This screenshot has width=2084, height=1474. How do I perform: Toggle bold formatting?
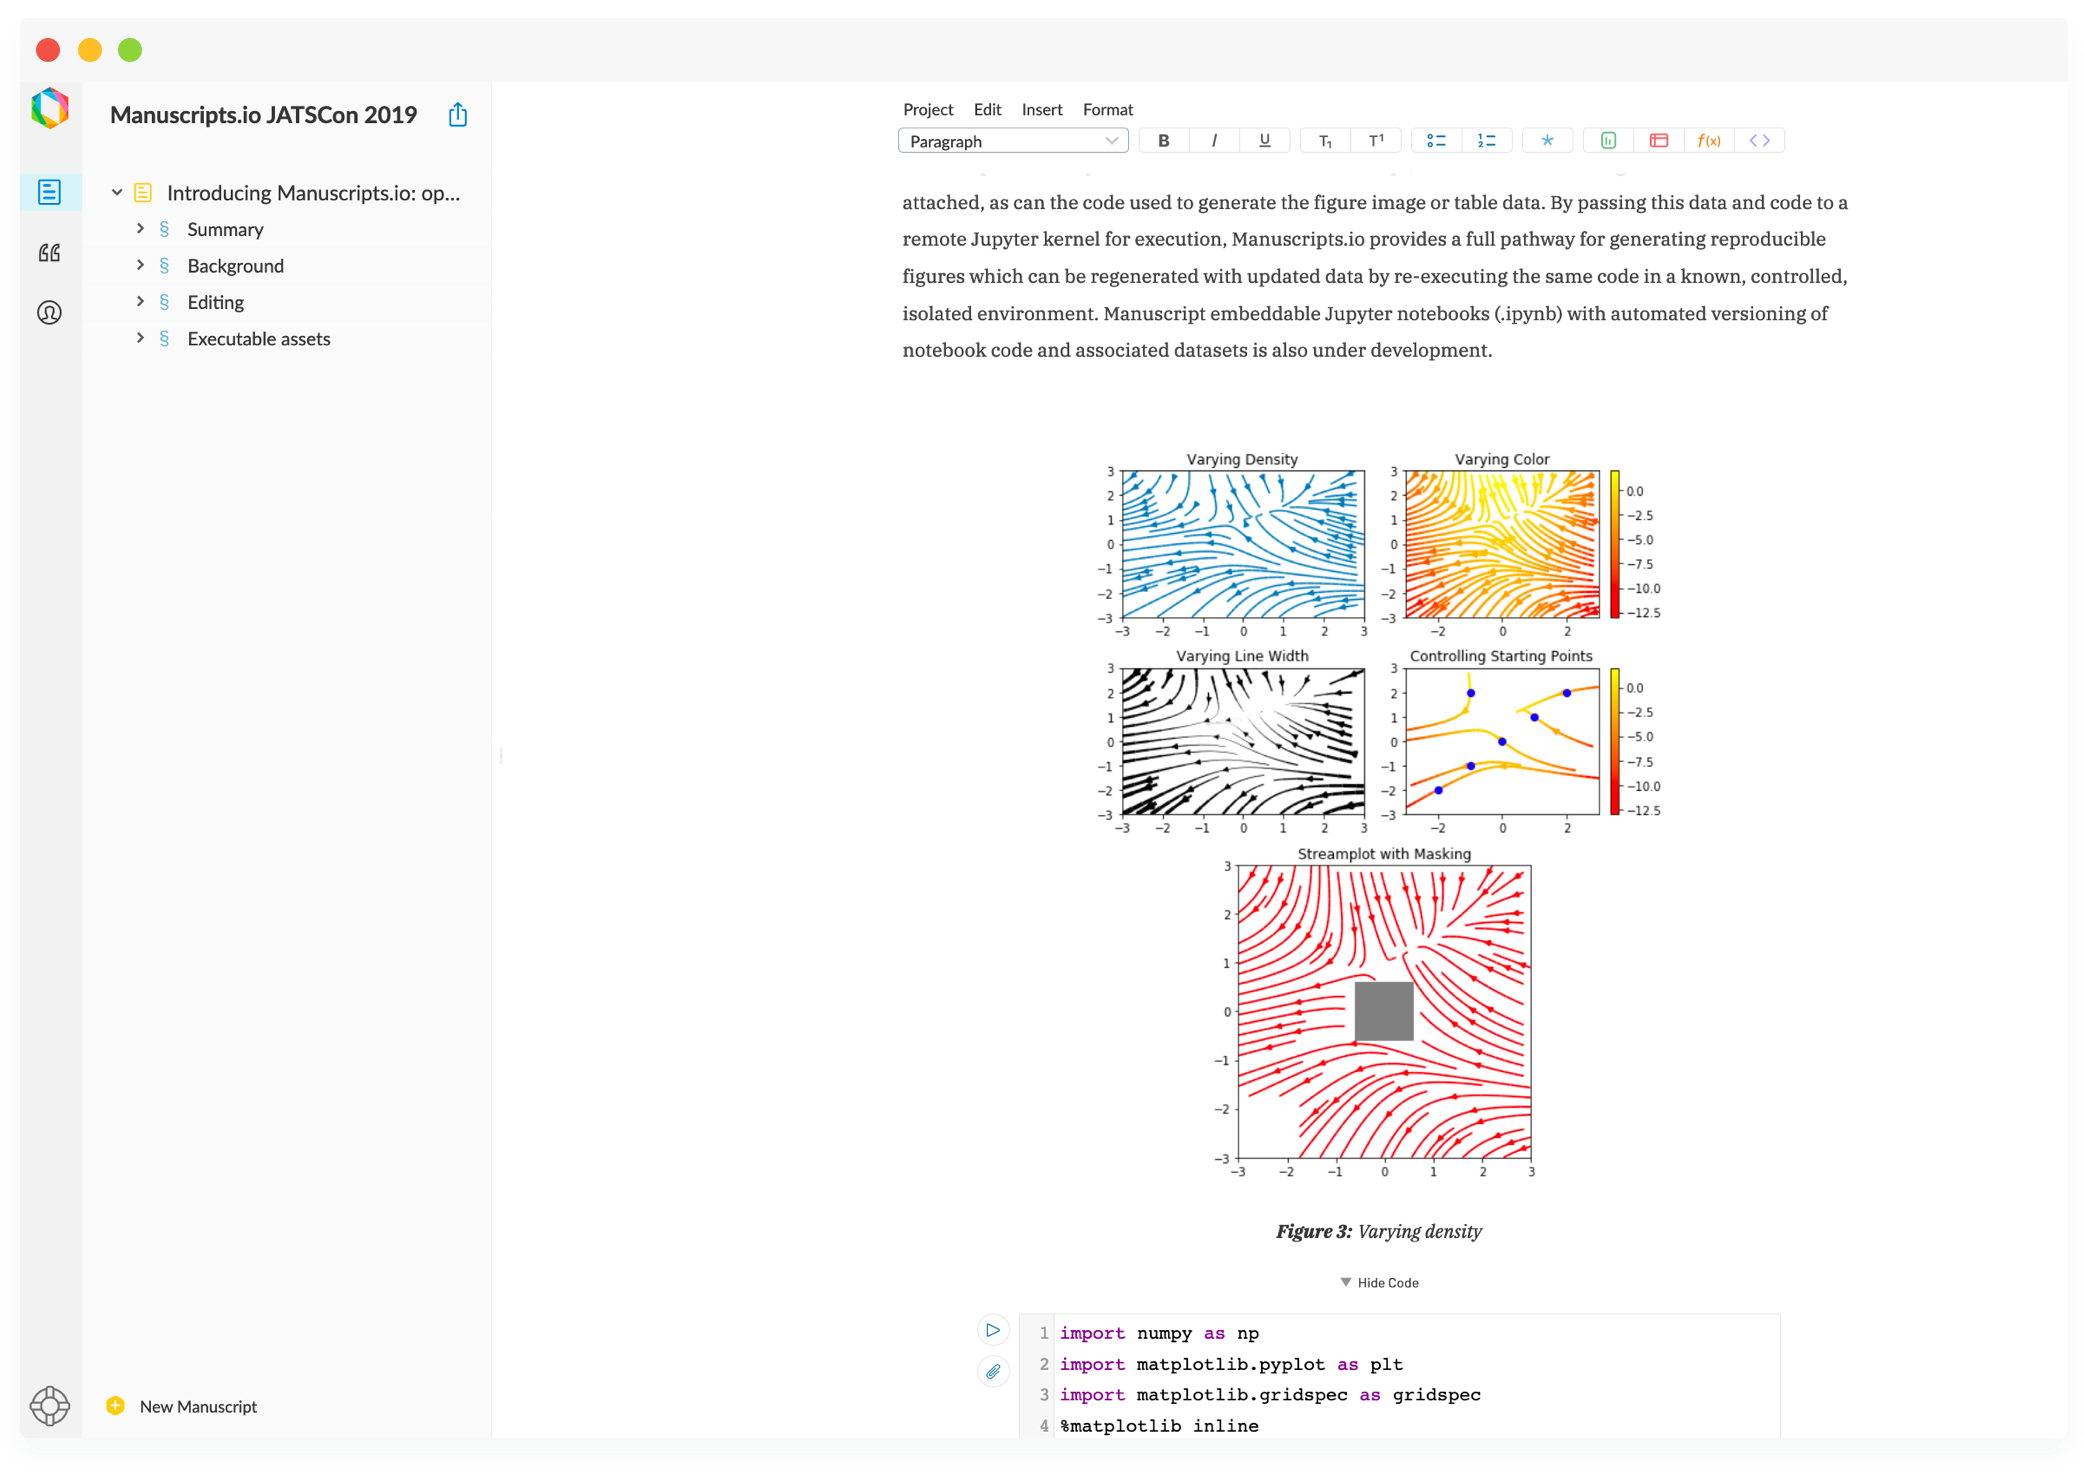pos(1163,141)
